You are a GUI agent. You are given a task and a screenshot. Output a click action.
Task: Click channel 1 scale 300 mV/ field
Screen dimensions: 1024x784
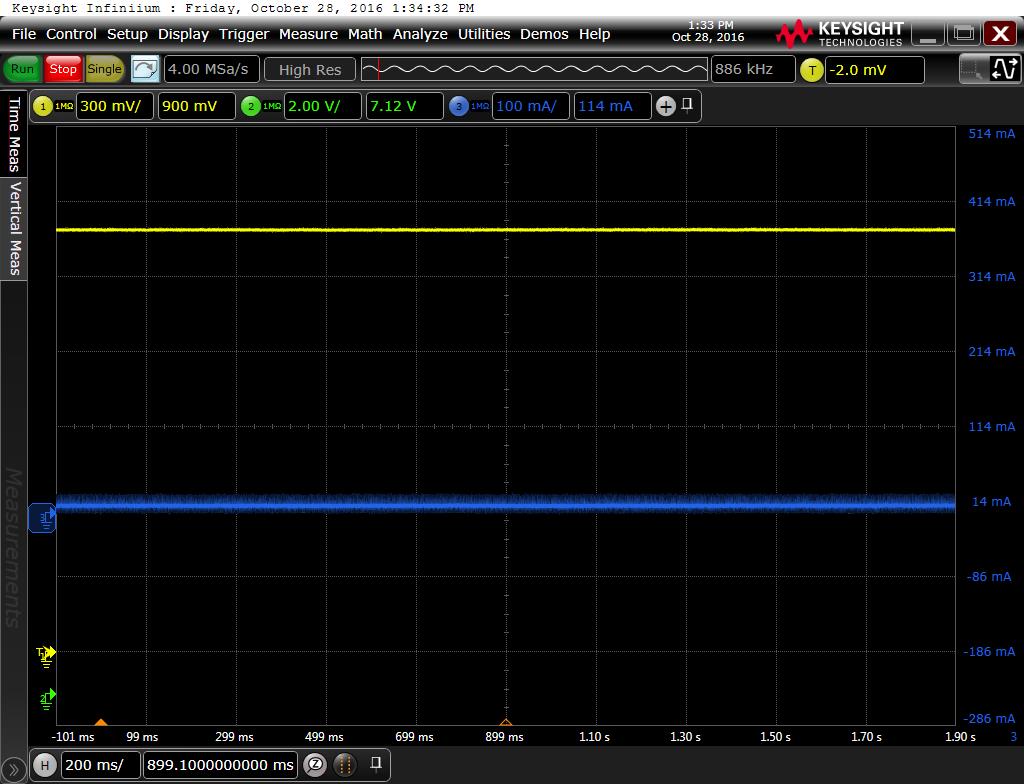pos(115,106)
